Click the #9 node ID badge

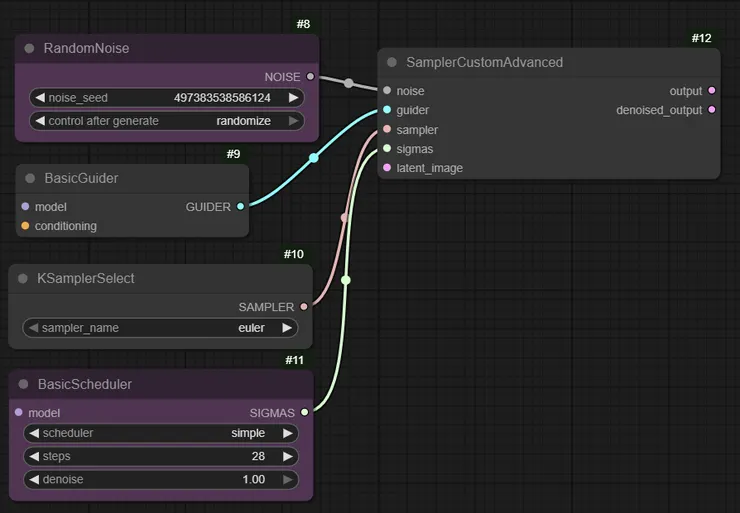234,154
